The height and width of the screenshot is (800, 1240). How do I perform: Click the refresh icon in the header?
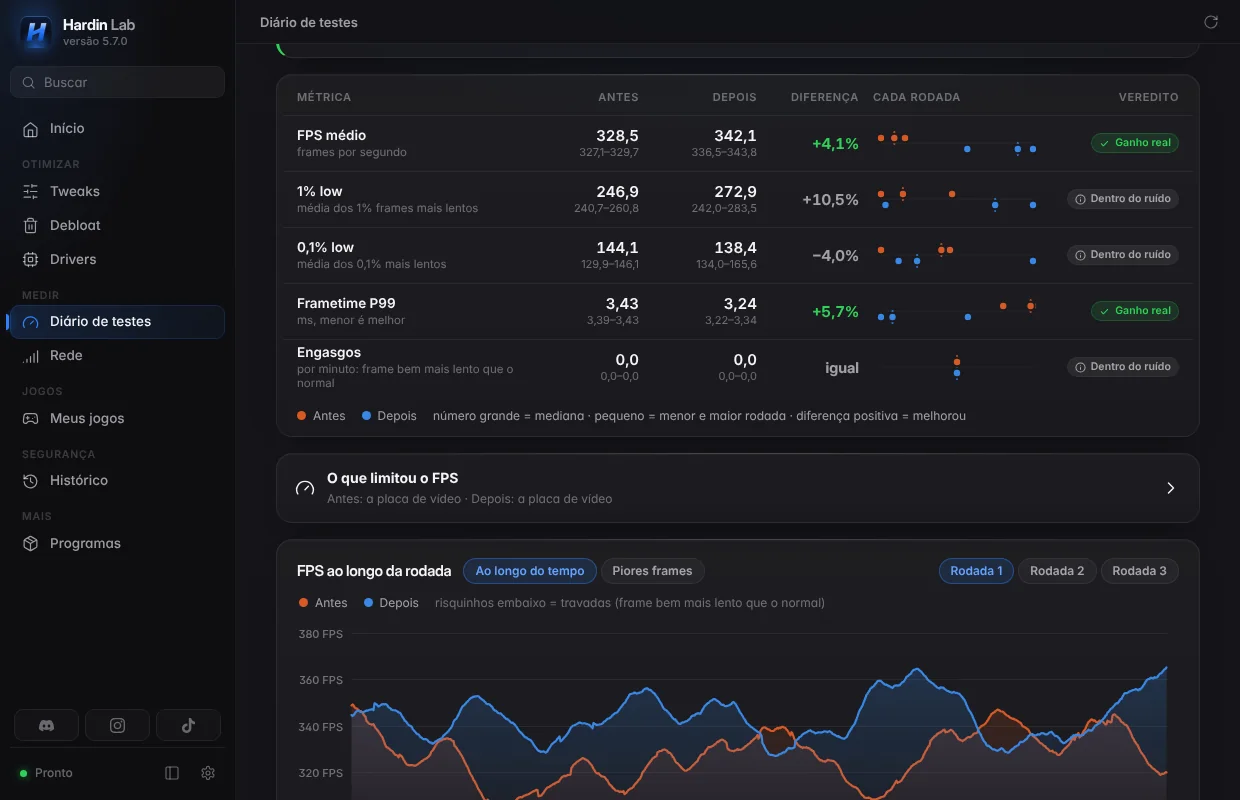[1211, 22]
